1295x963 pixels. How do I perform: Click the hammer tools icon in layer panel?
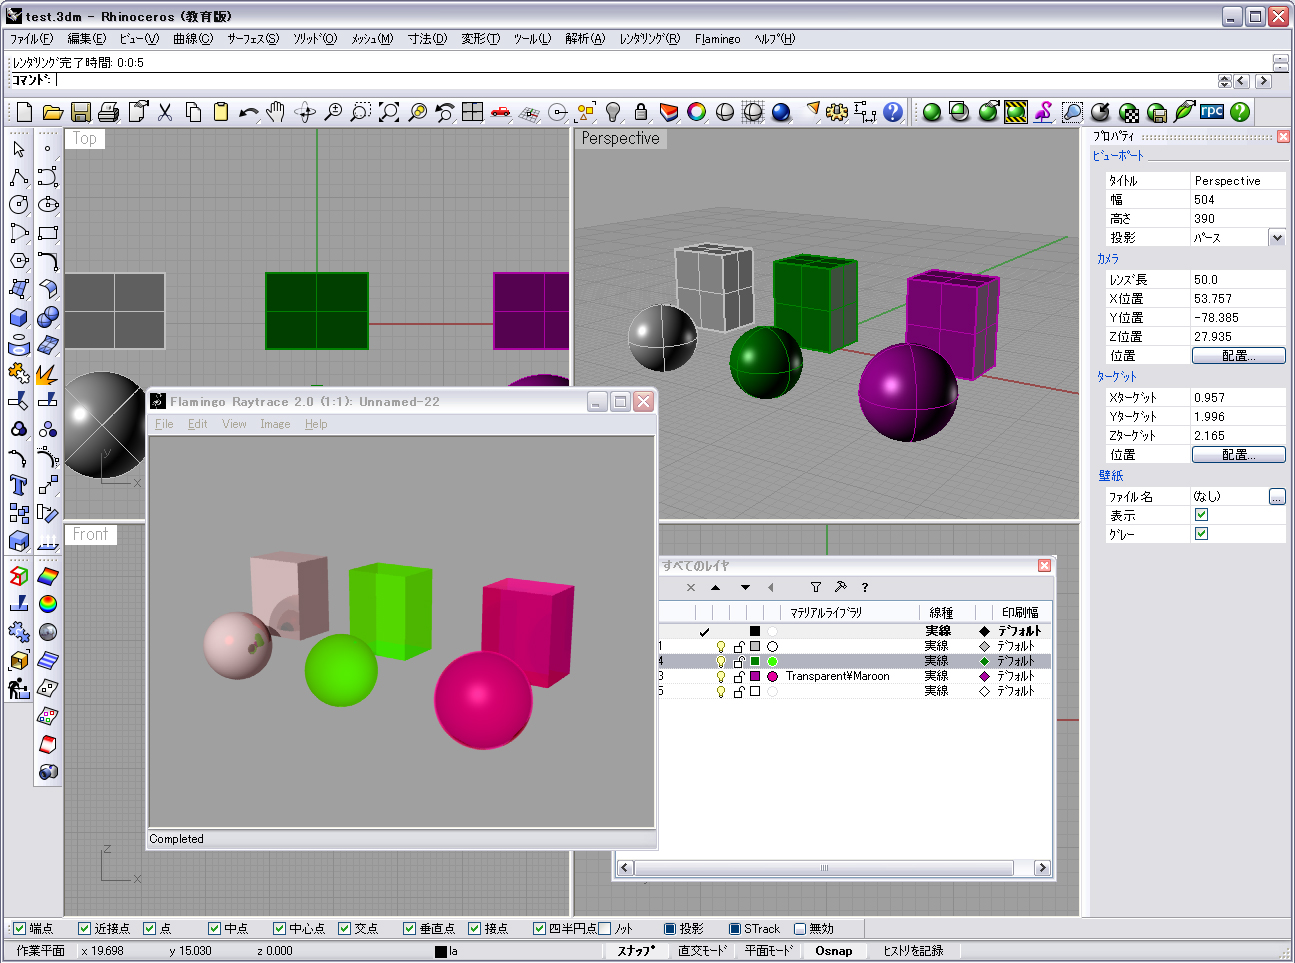[840, 588]
